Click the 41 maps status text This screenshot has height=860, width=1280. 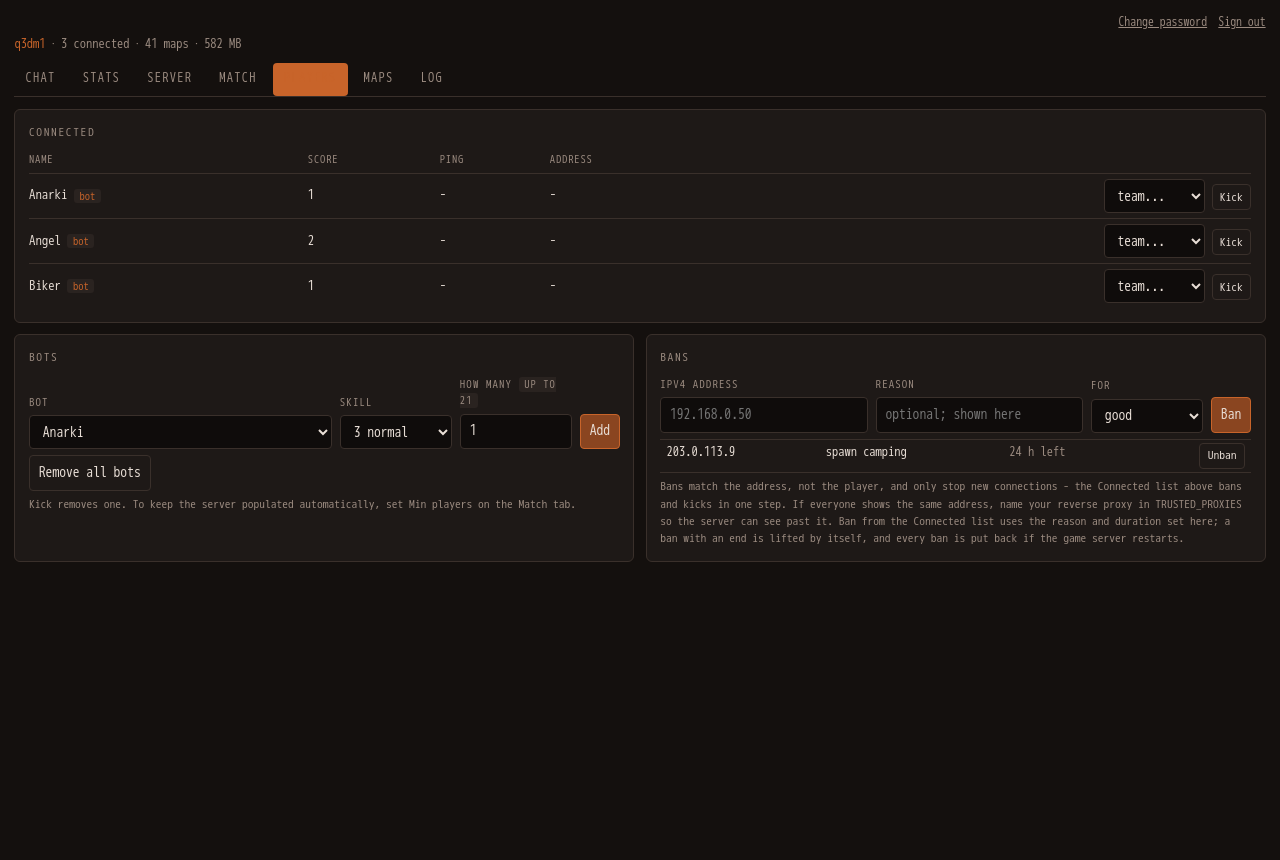coord(167,44)
